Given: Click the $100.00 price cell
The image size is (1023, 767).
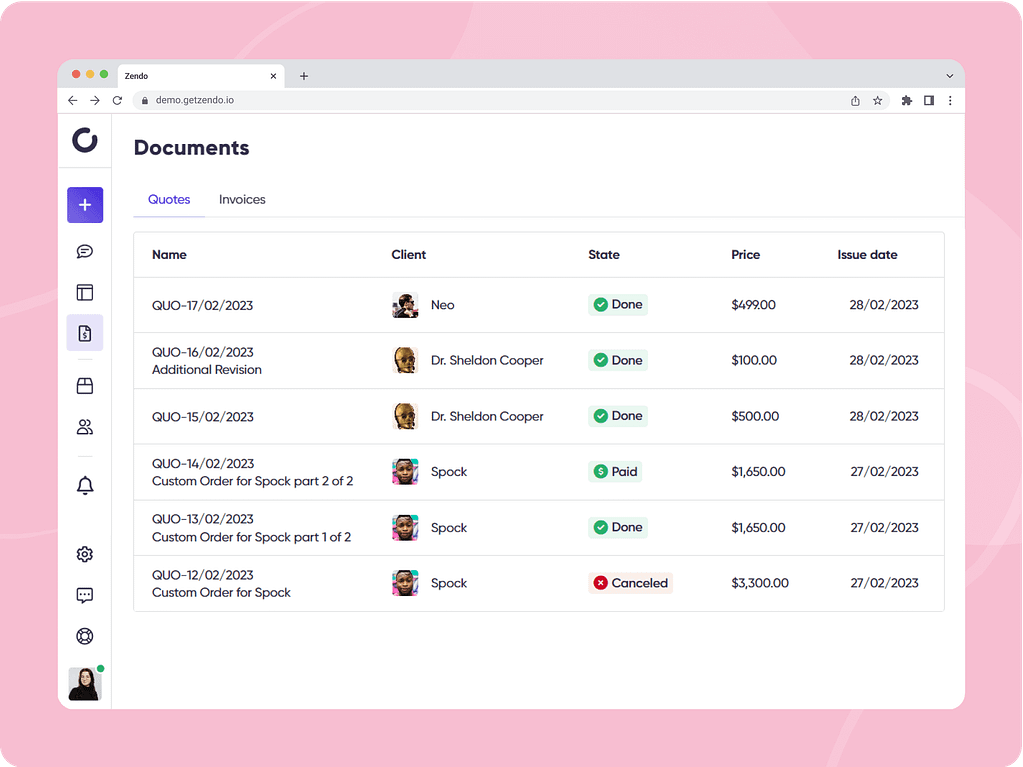Looking at the screenshot, I should click(x=754, y=361).
